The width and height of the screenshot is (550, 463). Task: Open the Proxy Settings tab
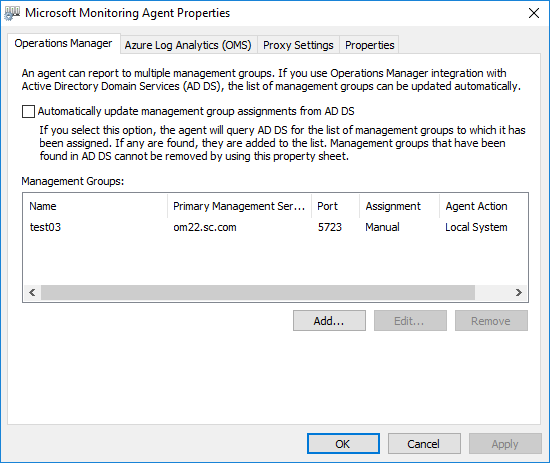point(298,45)
